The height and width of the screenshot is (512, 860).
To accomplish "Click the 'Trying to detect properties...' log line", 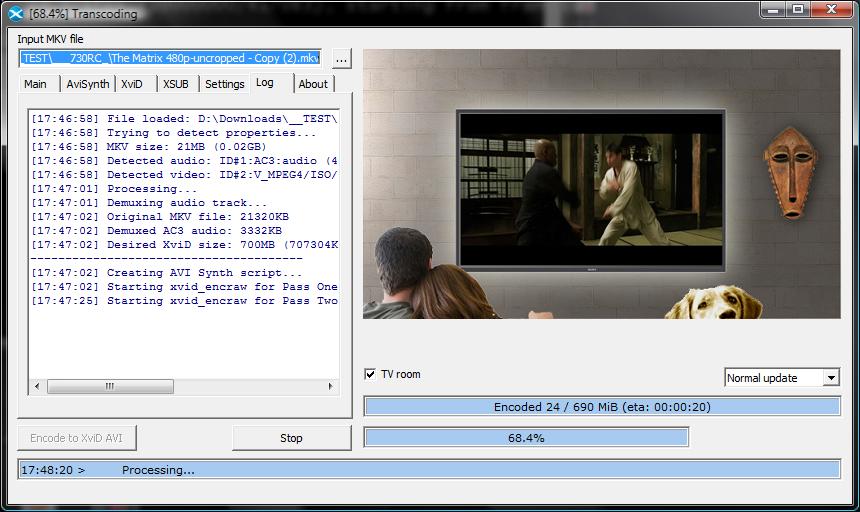I will pos(173,133).
